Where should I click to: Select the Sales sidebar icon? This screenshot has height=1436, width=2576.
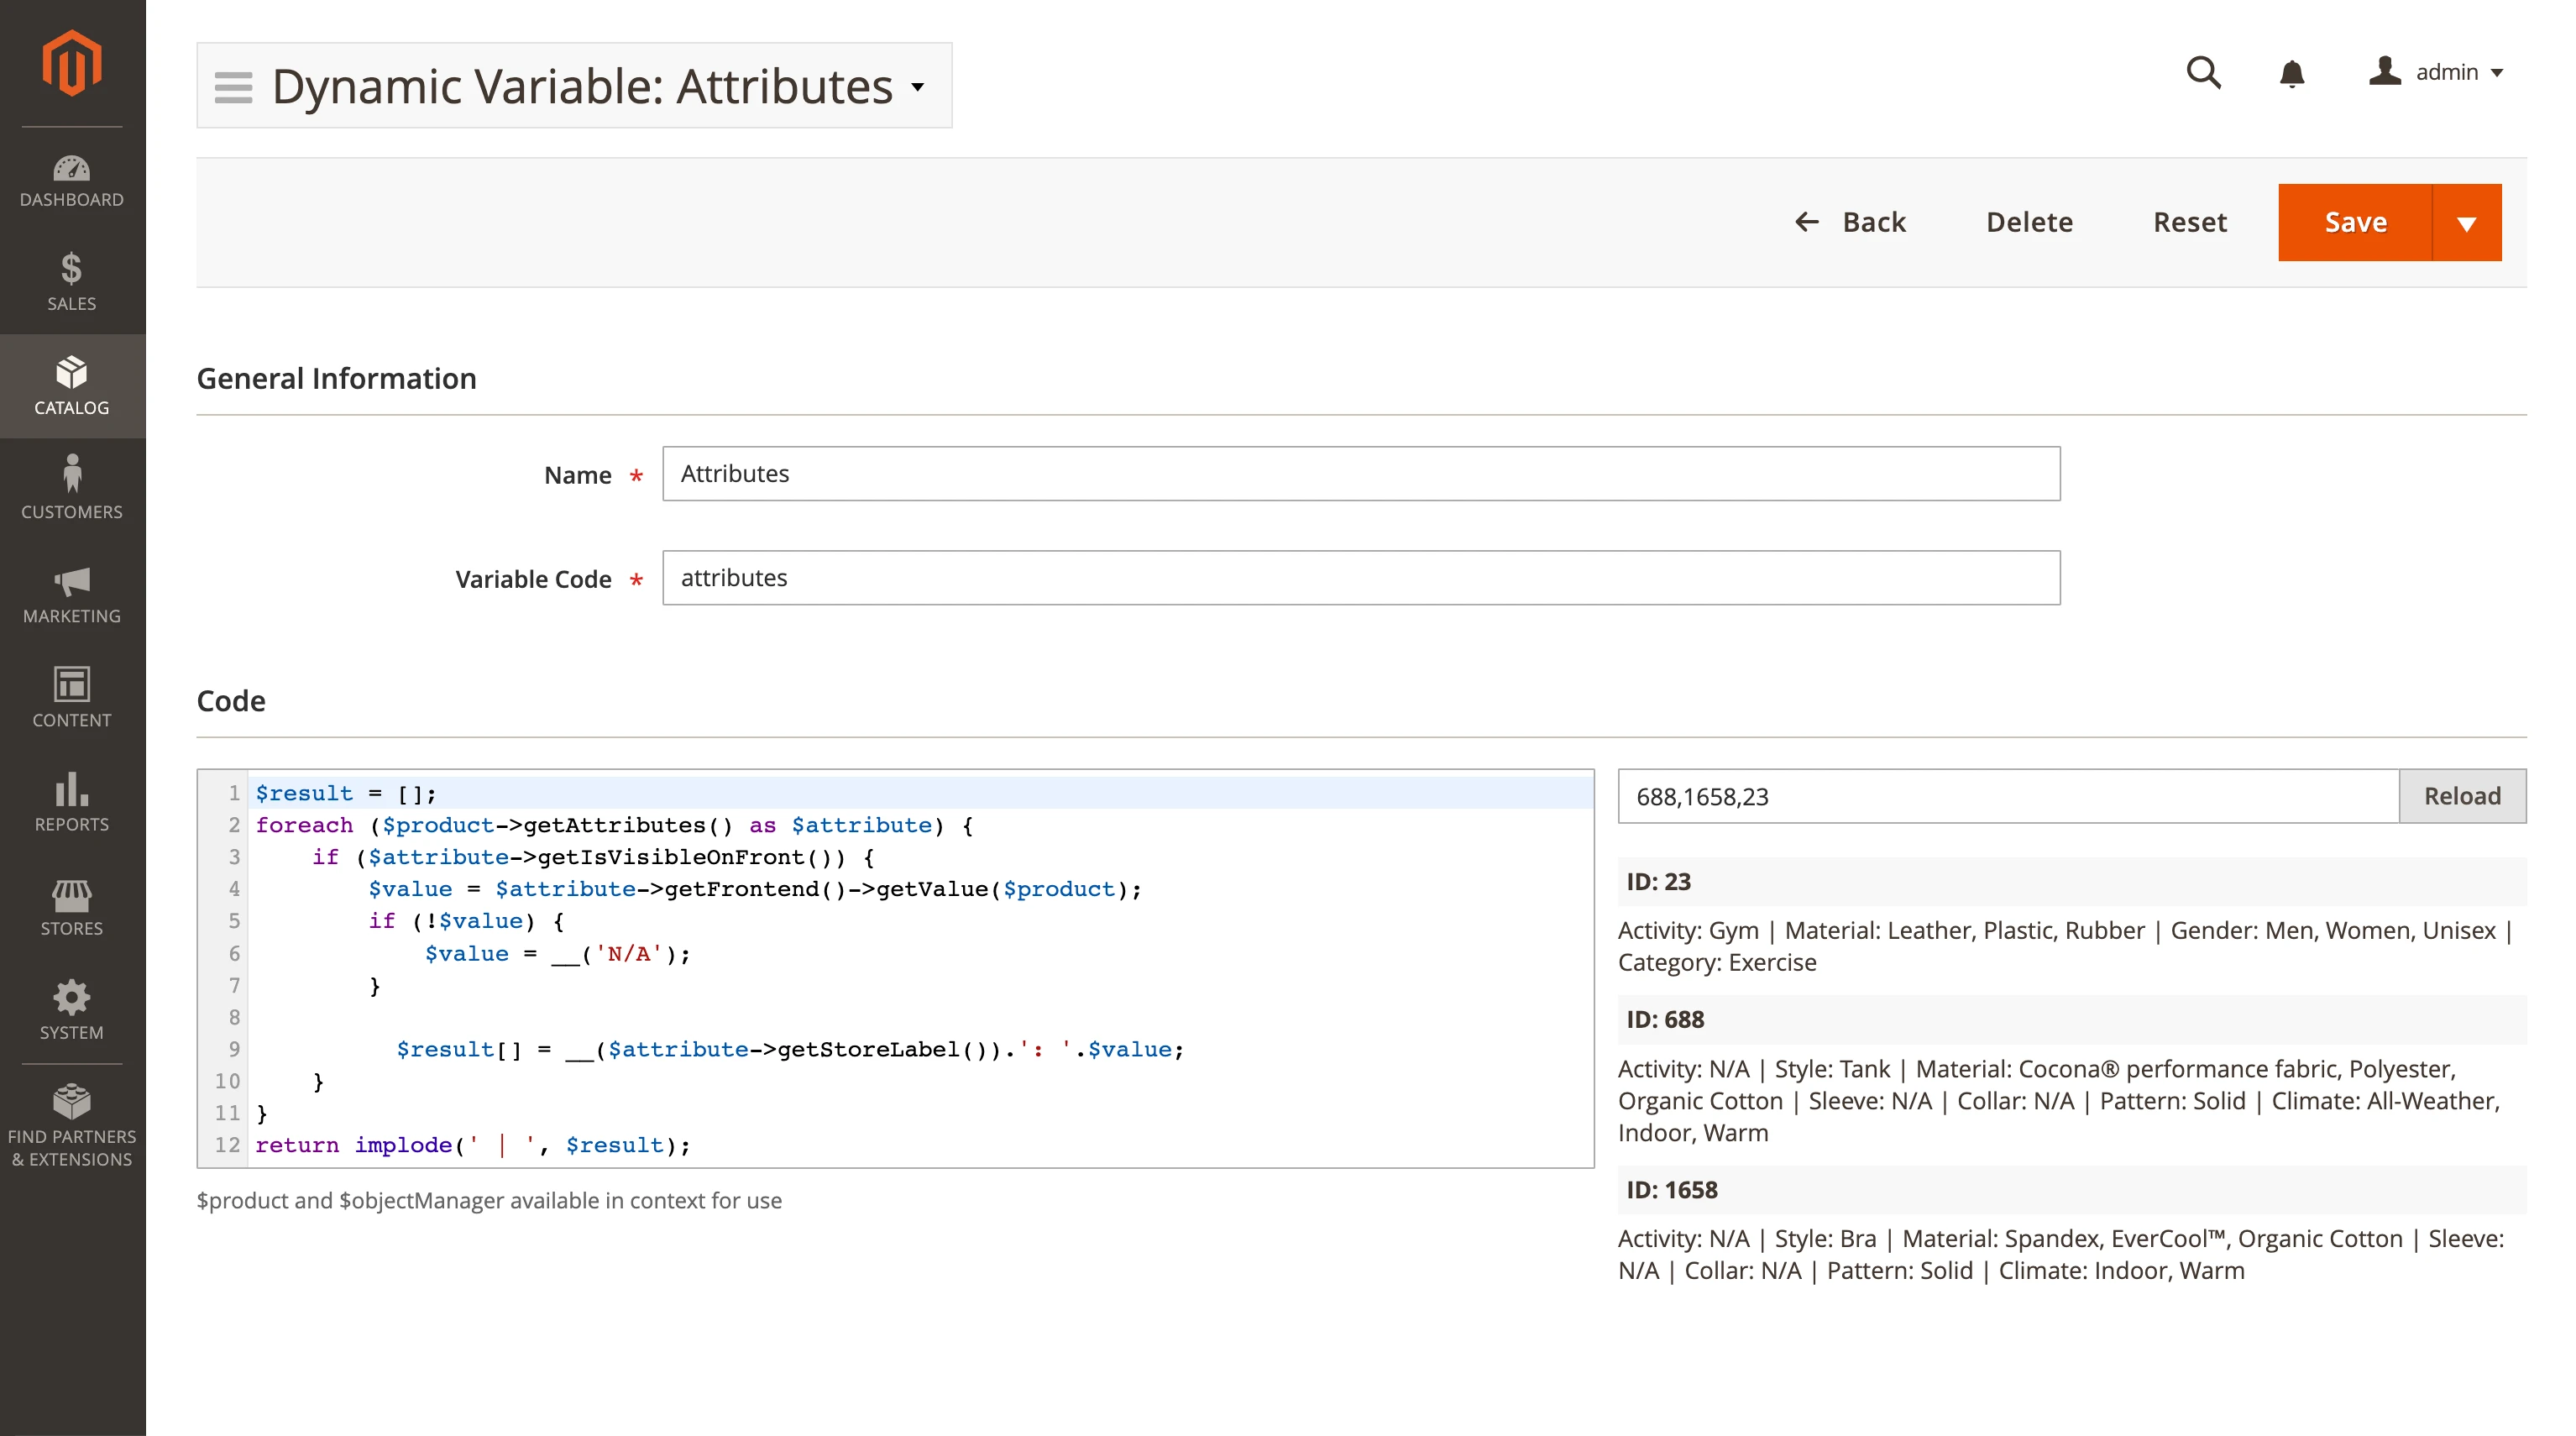point(71,283)
